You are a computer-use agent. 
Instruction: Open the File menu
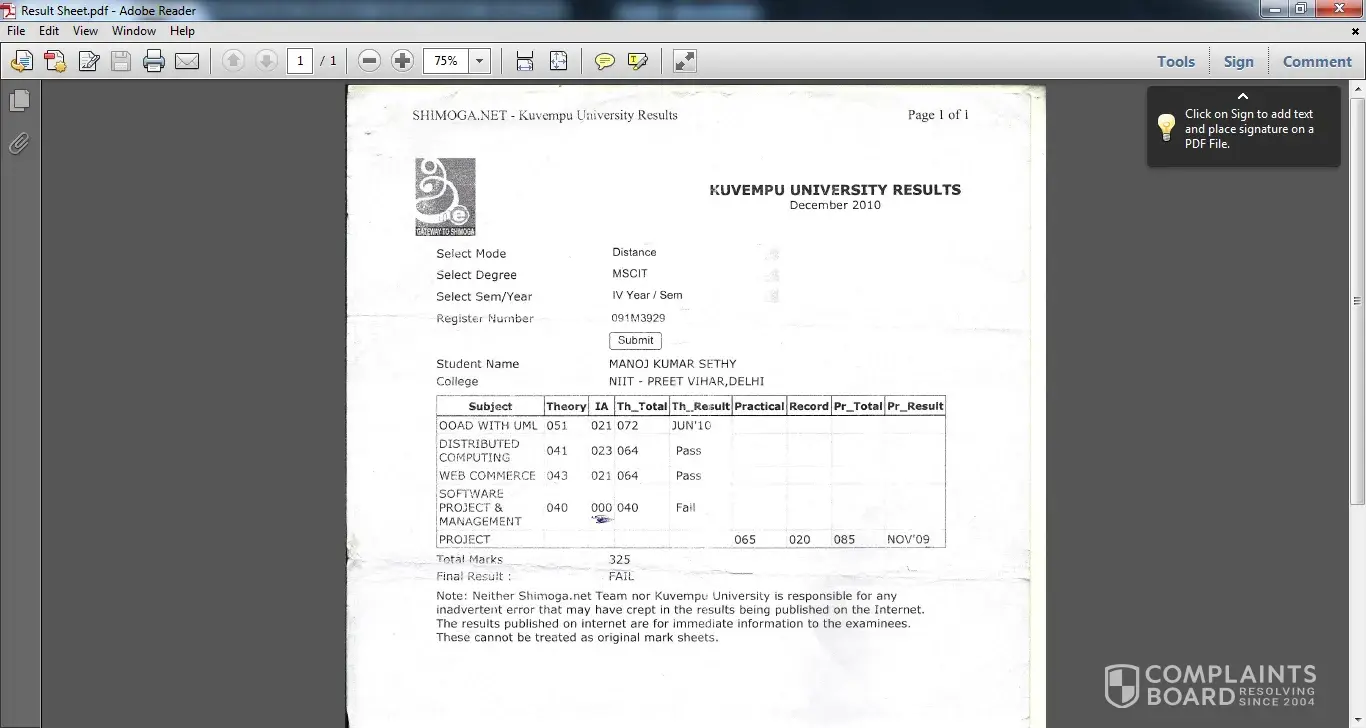point(16,31)
